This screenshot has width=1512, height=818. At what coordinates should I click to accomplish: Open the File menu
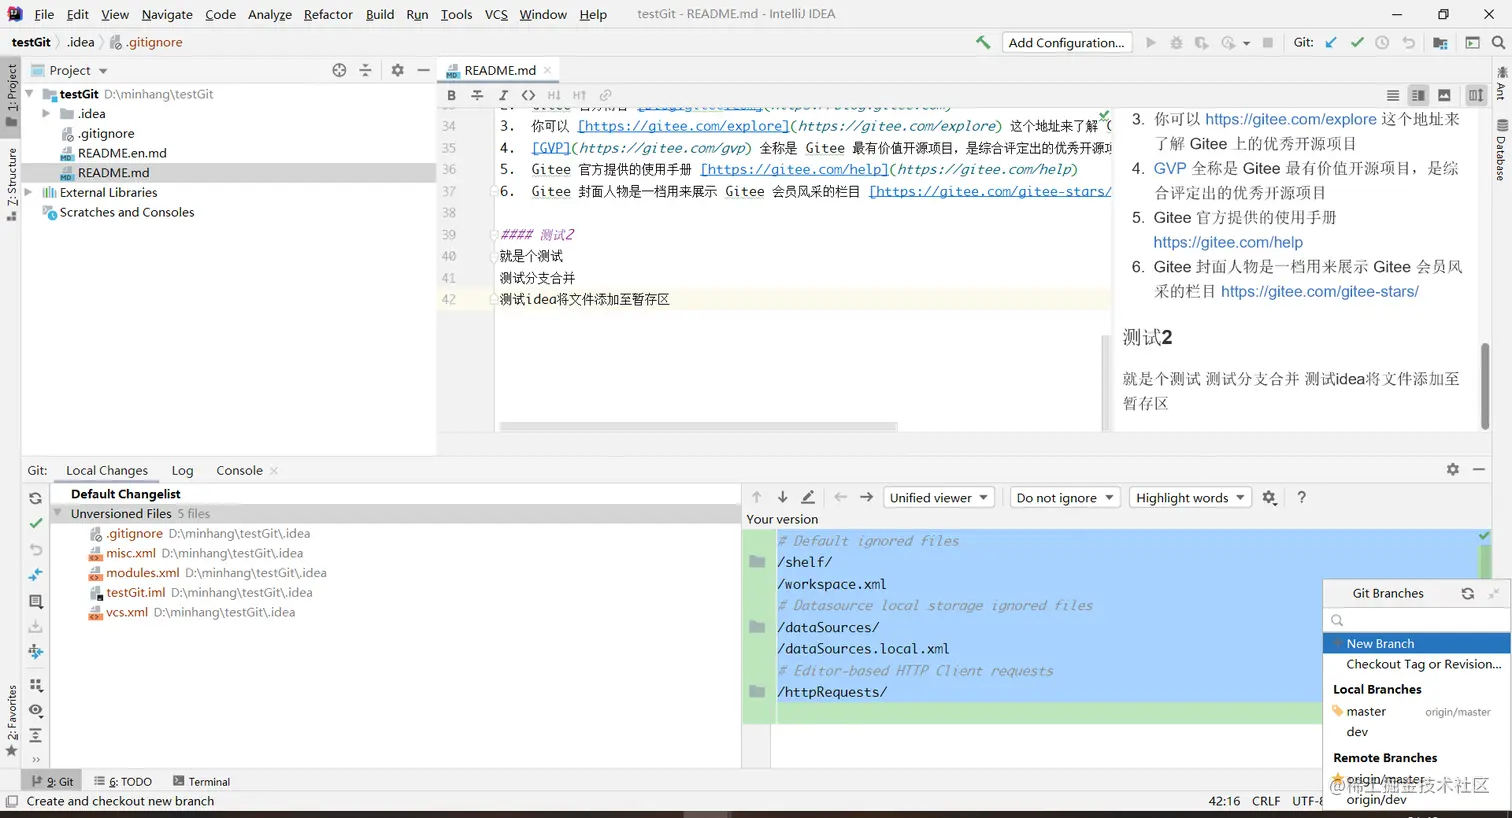(44, 14)
